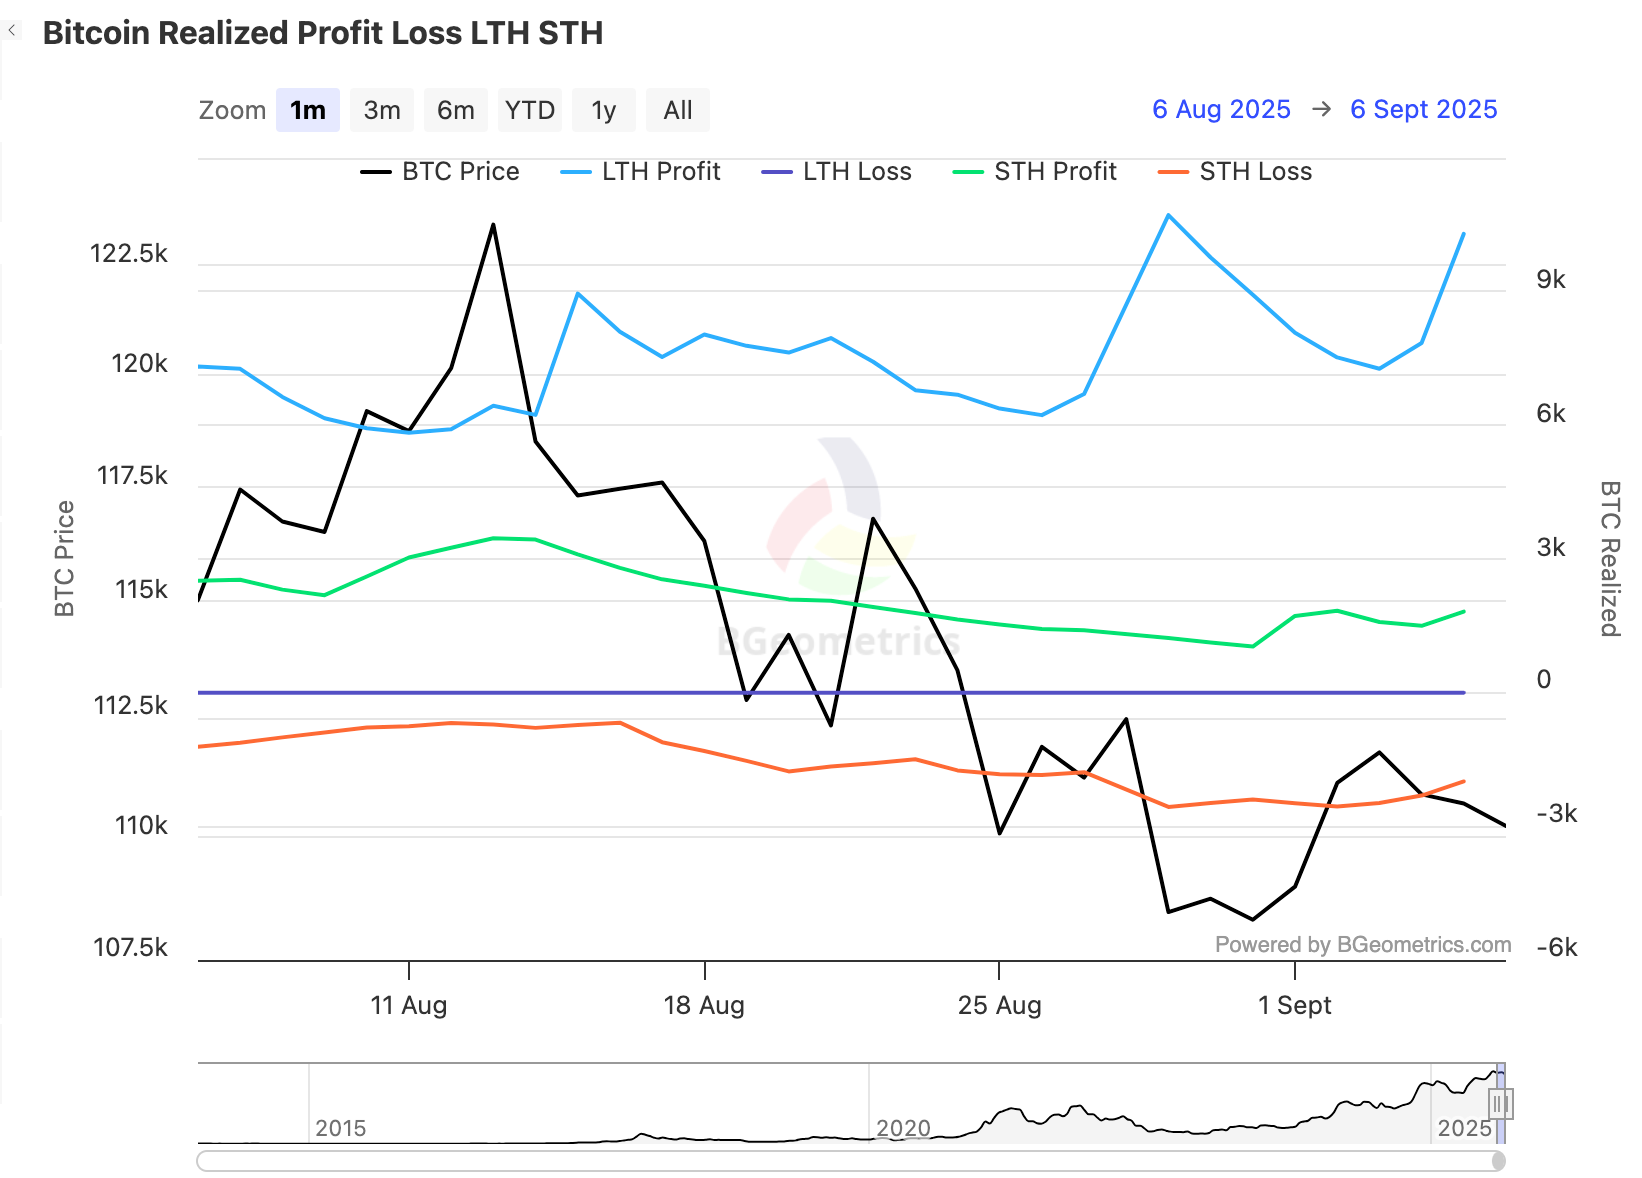Choose the YTD zoom button
This screenshot has width=1642, height=1178.
[x=530, y=110]
